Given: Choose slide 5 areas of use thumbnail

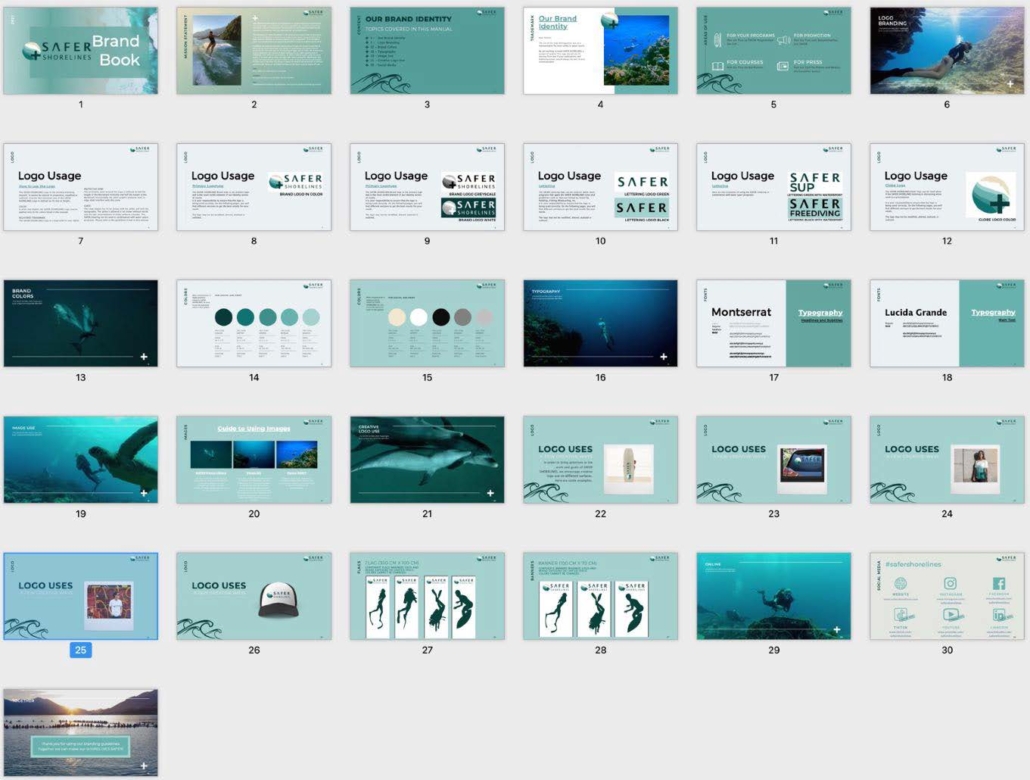Looking at the screenshot, I should click(x=774, y=51).
